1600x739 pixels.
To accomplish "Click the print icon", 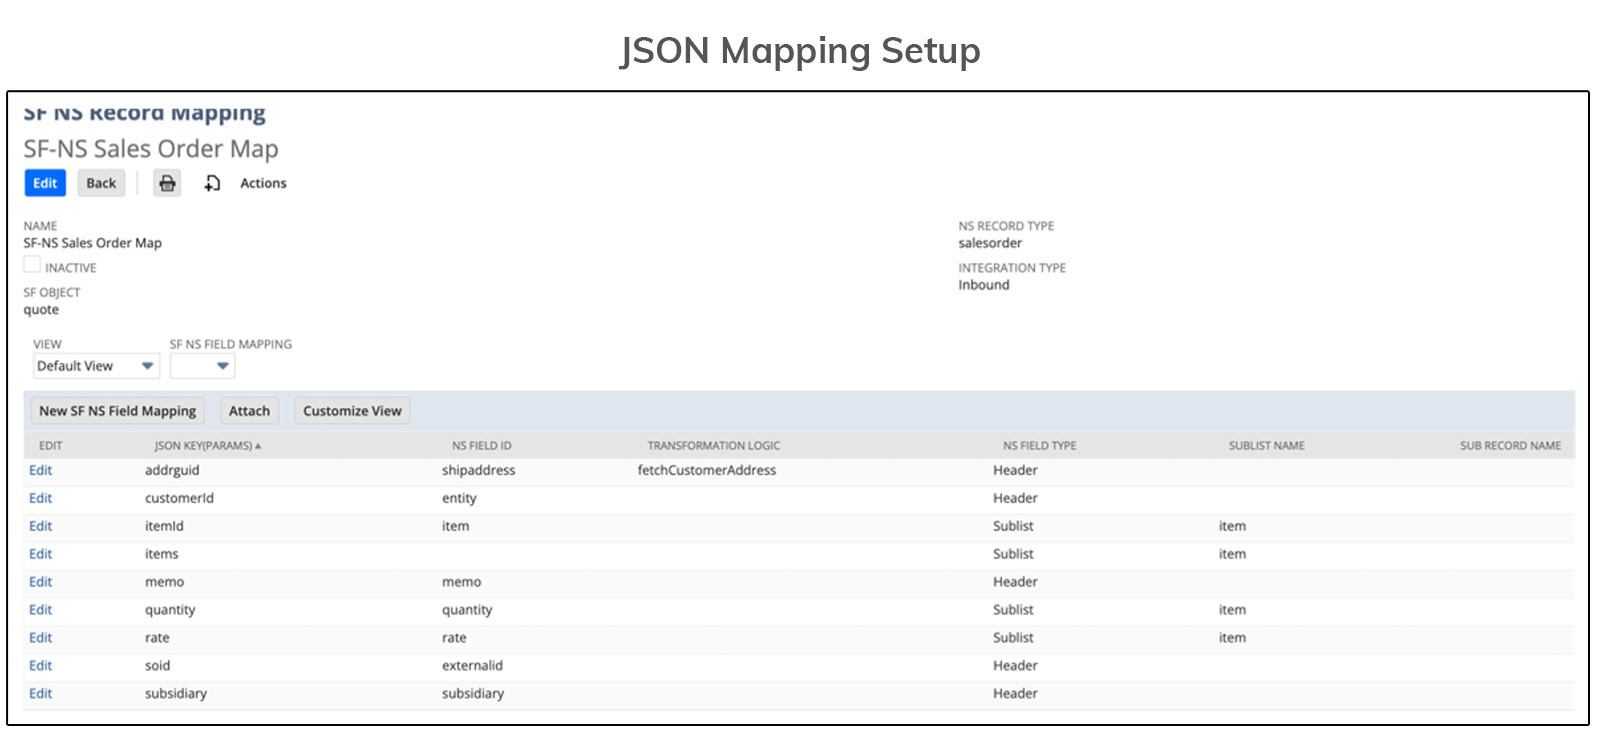I will pyautogui.click(x=167, y=183).
